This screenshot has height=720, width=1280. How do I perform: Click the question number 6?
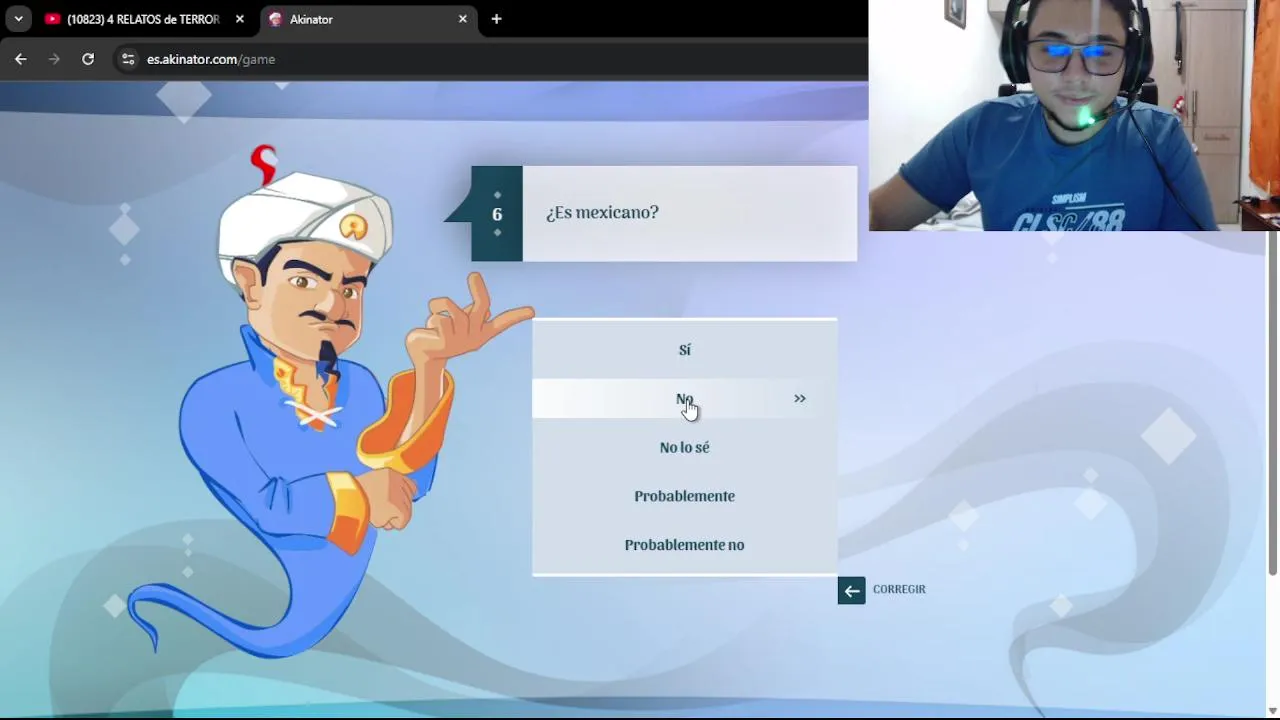(497, 214)
